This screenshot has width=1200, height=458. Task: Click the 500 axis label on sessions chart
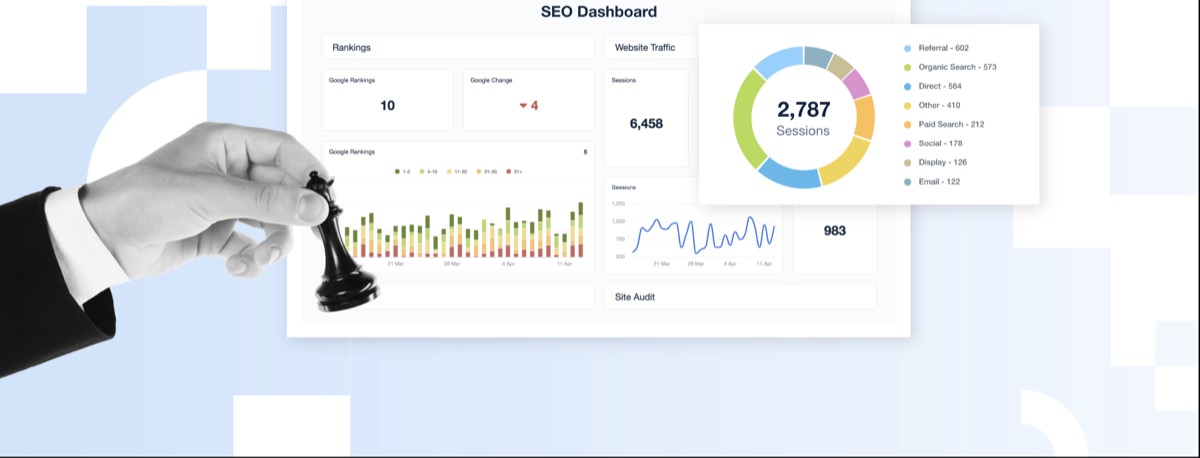(x=620, y=256)
